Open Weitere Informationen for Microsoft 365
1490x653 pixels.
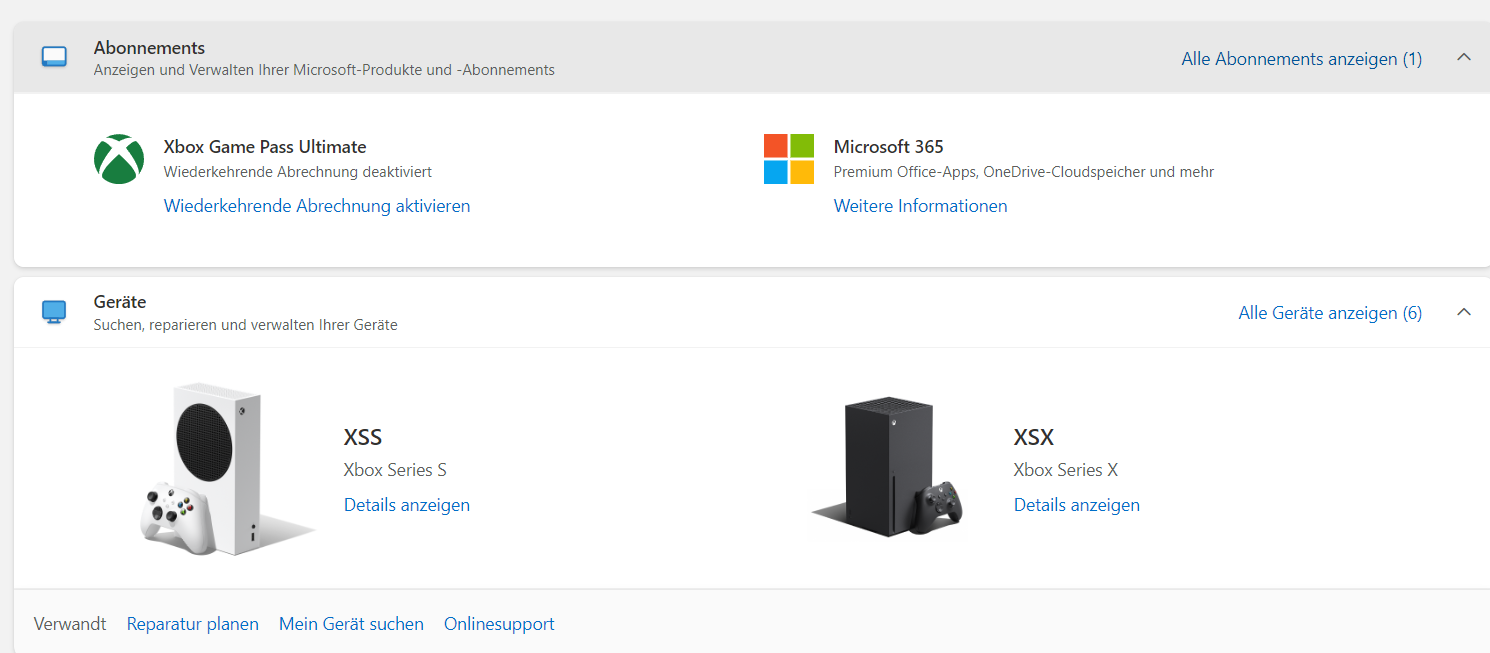tap(921, 206)
